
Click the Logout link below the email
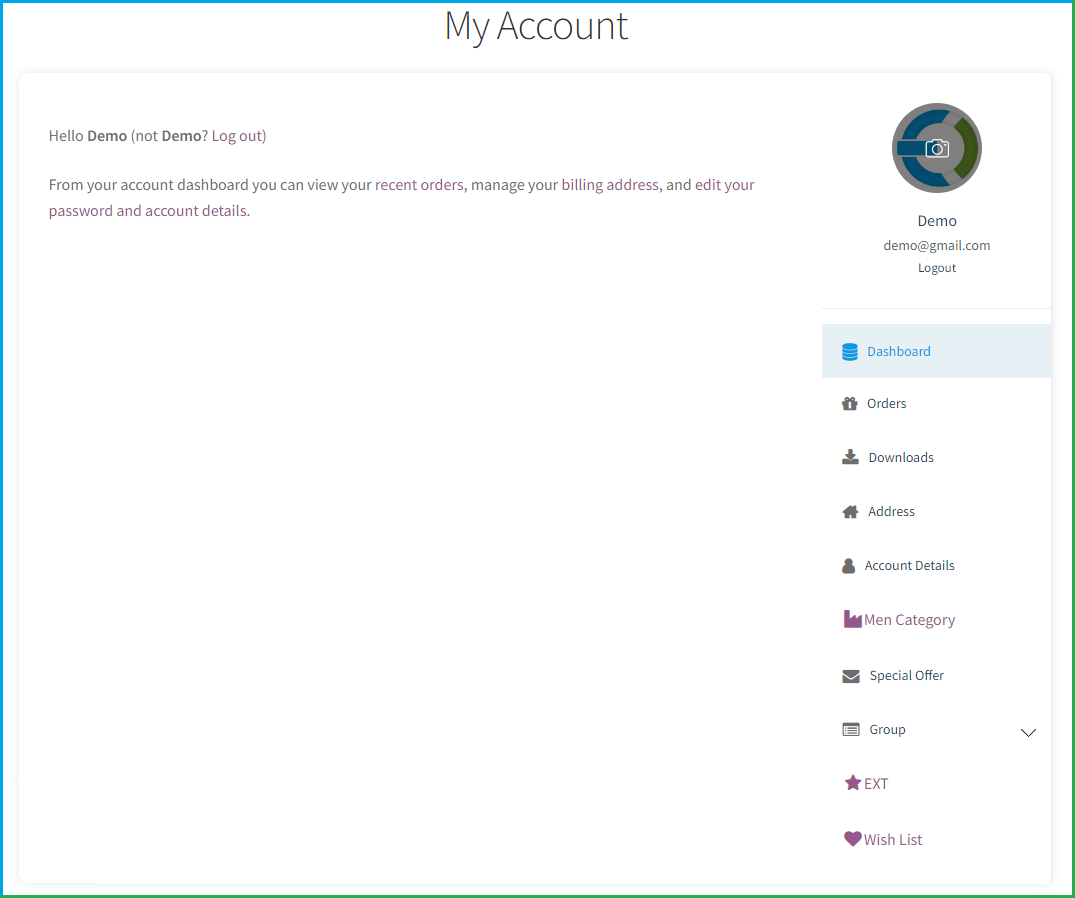tap(936, 267)
